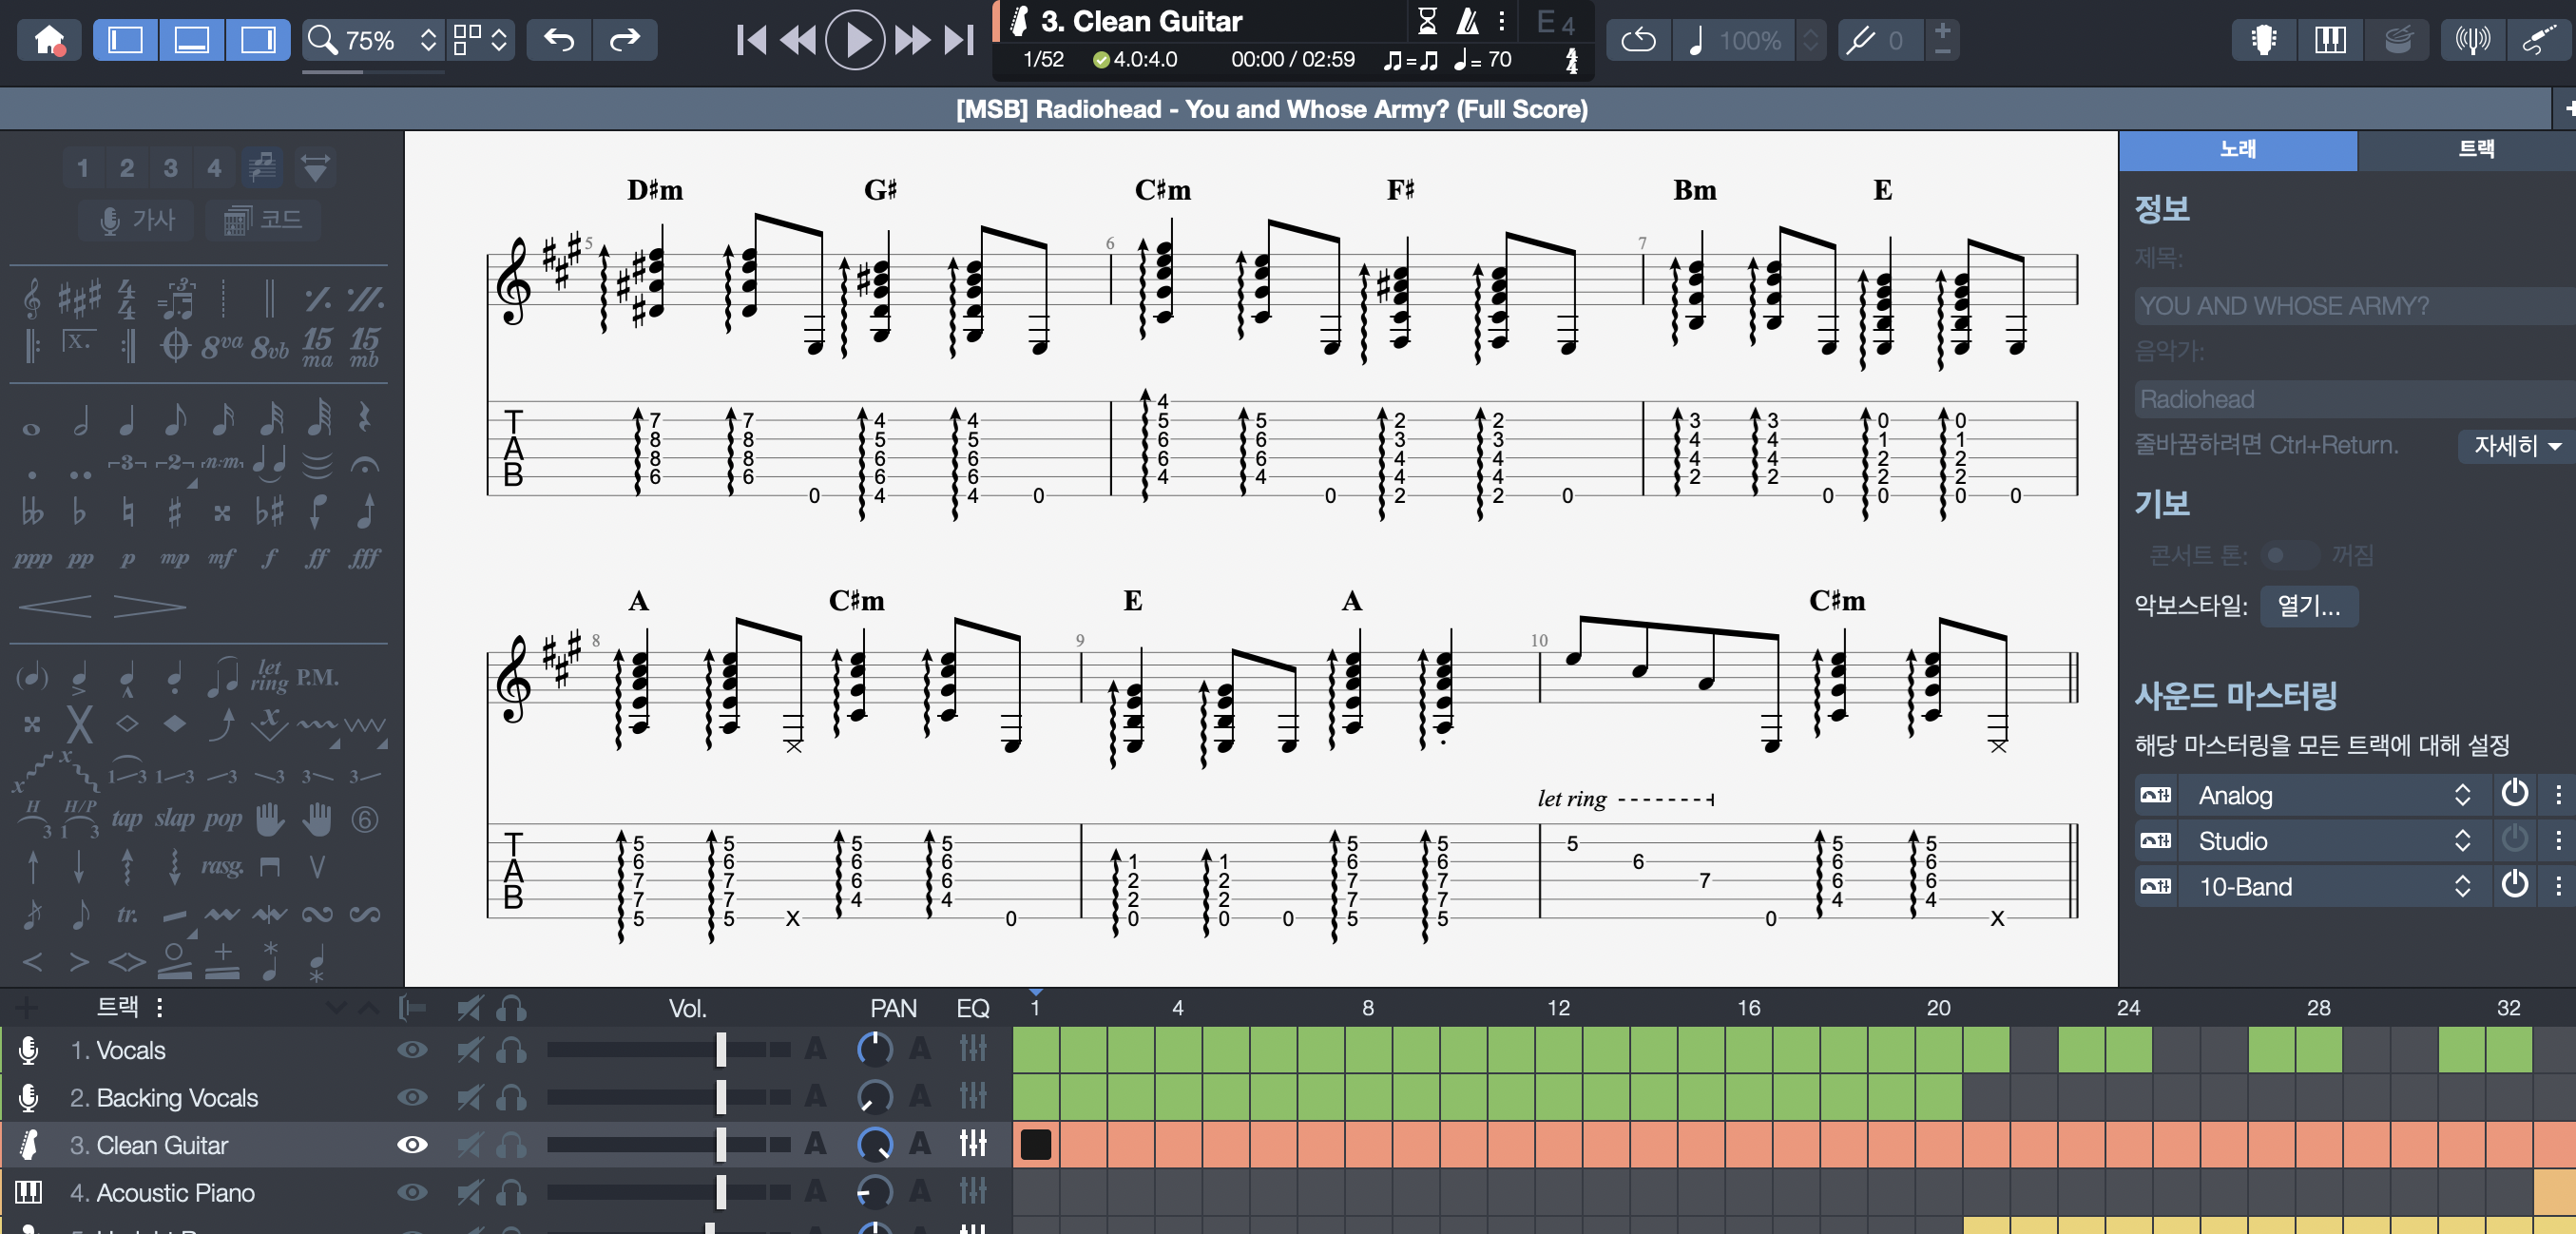The image size is (2576, 1234).
Task: Open the Studio mastering preset selector
Action: click(x=2462, y=841)
